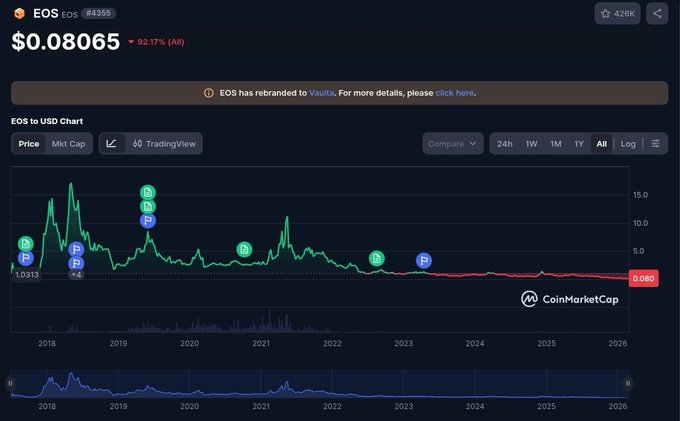Viewport: 680px width, 421px height.
Task: Select the 24h time range
Action: click(505, 144)
